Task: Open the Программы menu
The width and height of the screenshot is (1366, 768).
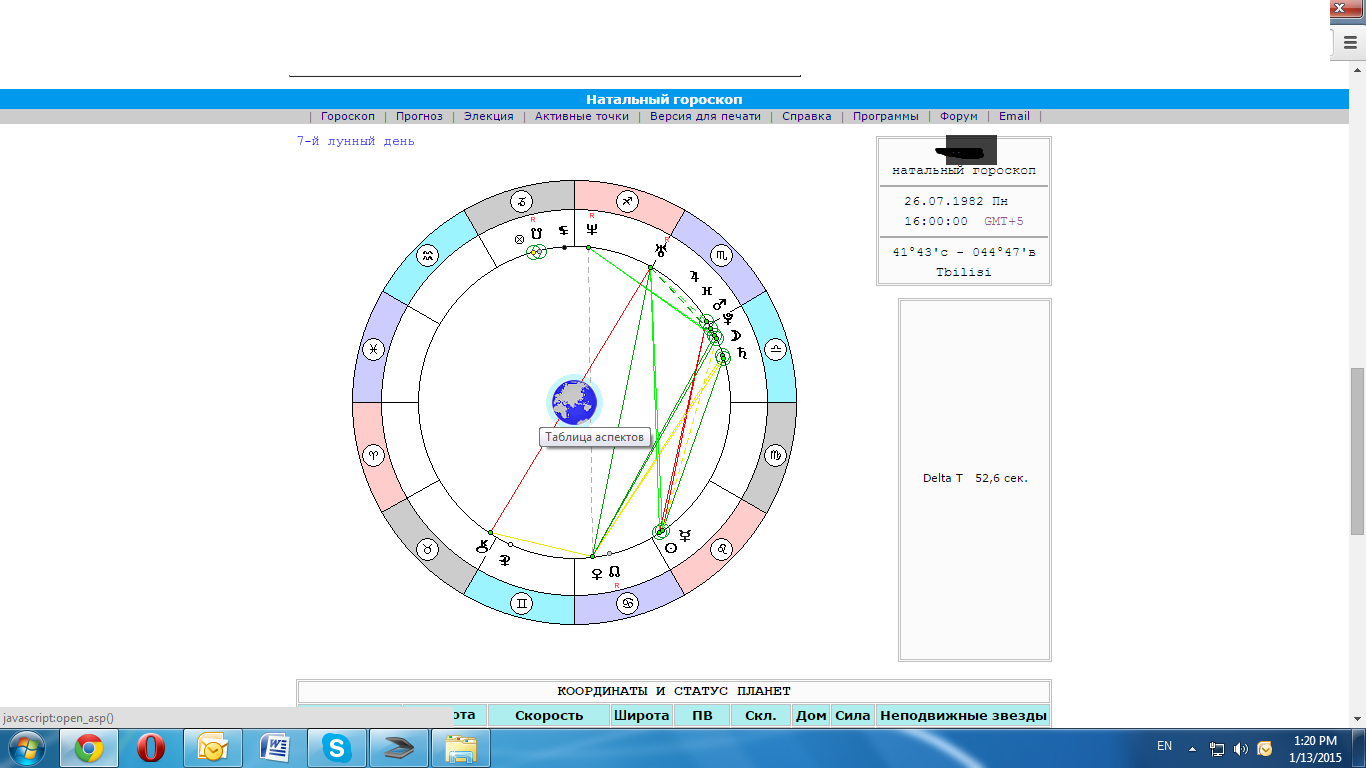Action: 886,116
